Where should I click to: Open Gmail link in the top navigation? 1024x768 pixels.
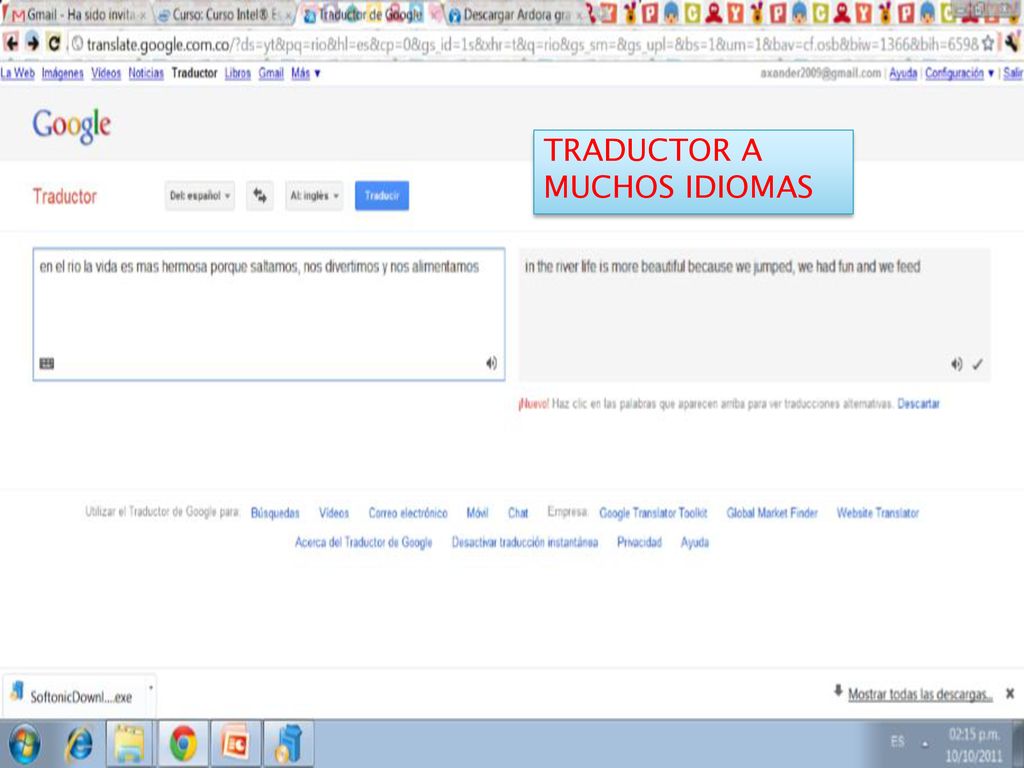coord(271,73)
